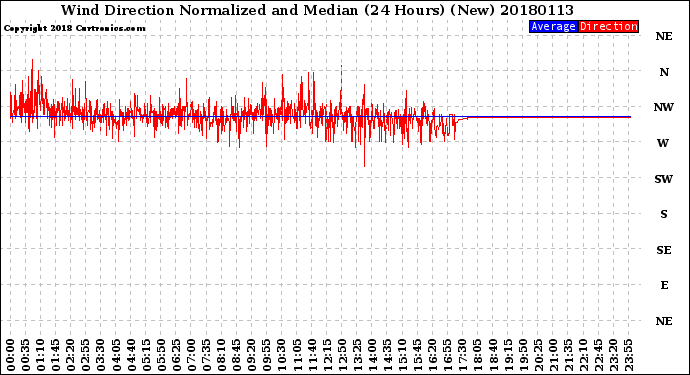Click the 22:10 time axis label
Viewport: 690px width, 375px height.
(x=583, y=355)
